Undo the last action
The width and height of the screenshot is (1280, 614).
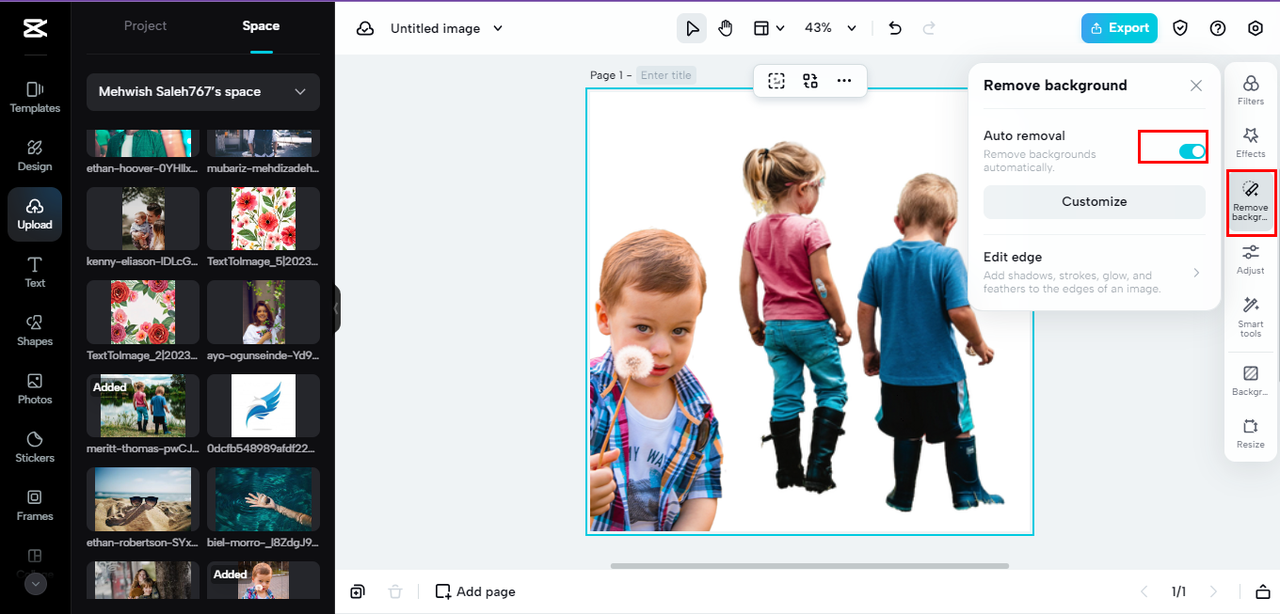[x=895, y=28]
